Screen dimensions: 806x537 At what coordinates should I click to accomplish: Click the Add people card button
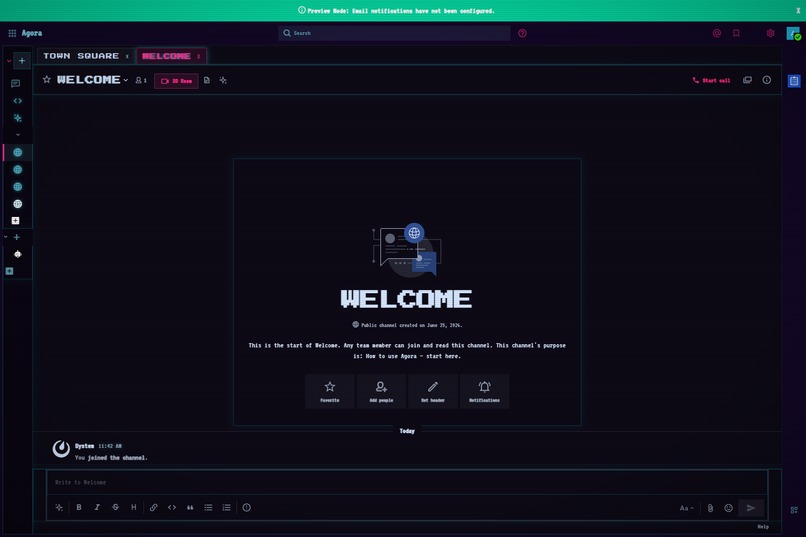[x=381, y=392]
